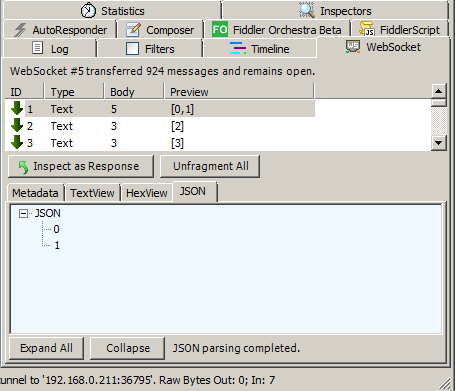Open the TextView sub-tab

tap(92, 193)
